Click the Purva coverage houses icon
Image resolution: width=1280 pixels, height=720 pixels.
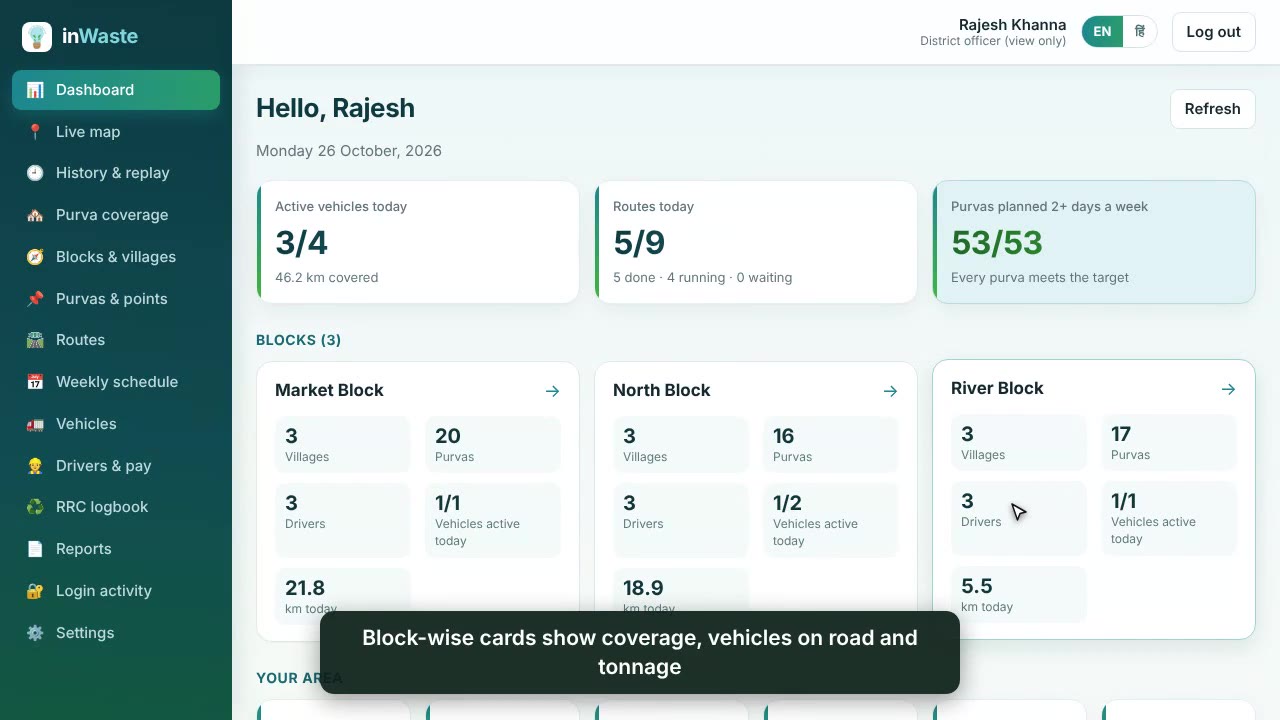(x=35, y=215)
